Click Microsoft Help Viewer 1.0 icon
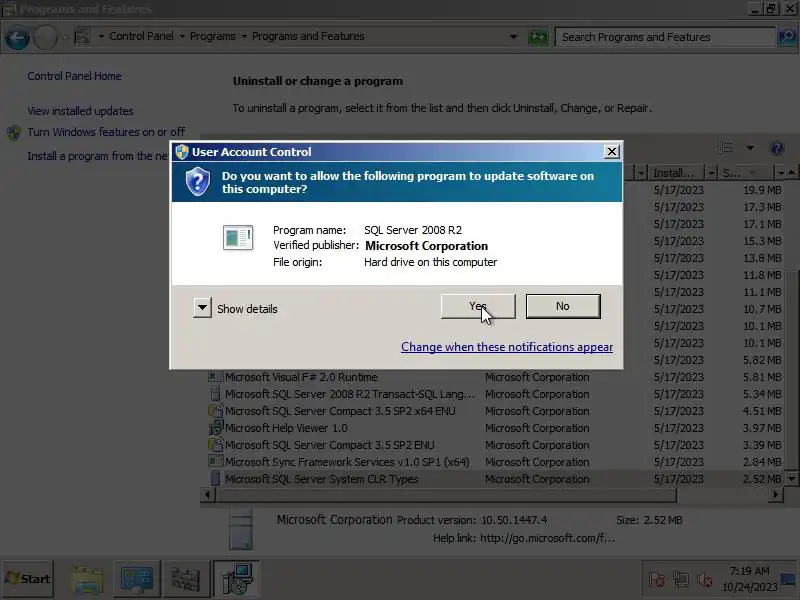The height and width of the screenshot is (600, 800). [x=216, y=428]
